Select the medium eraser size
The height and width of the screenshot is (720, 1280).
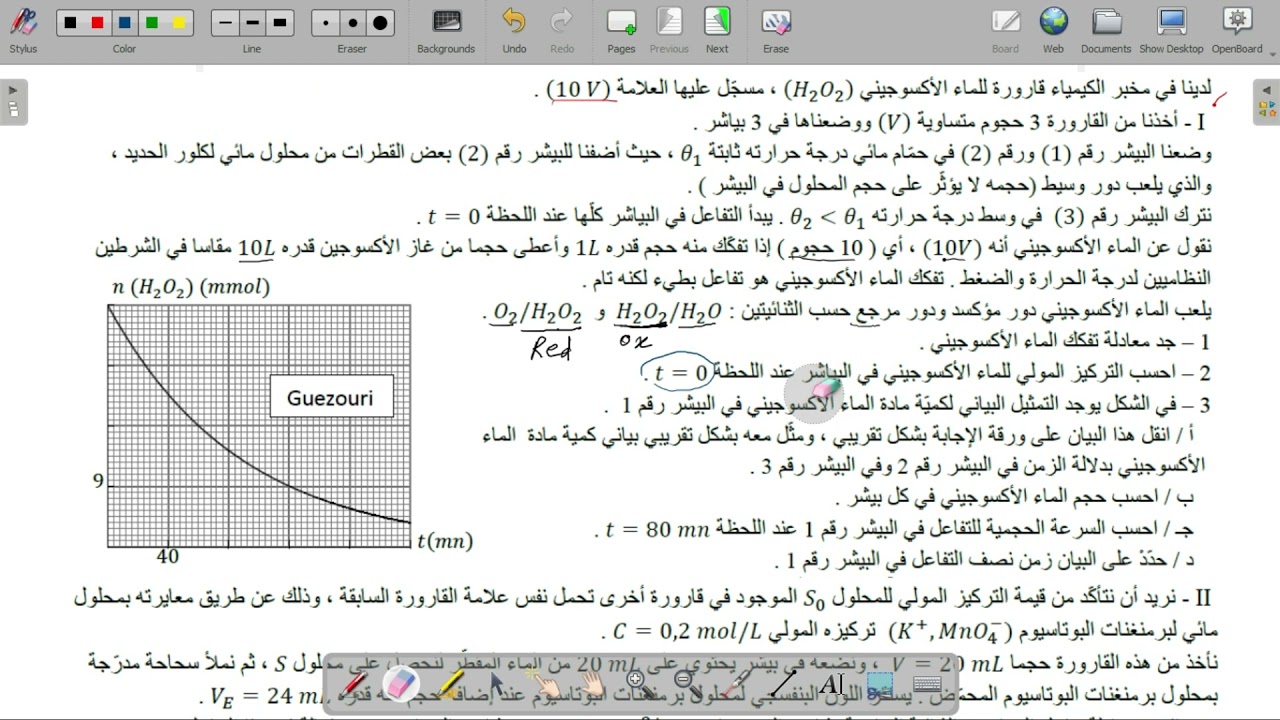click(x=352, y=22)
